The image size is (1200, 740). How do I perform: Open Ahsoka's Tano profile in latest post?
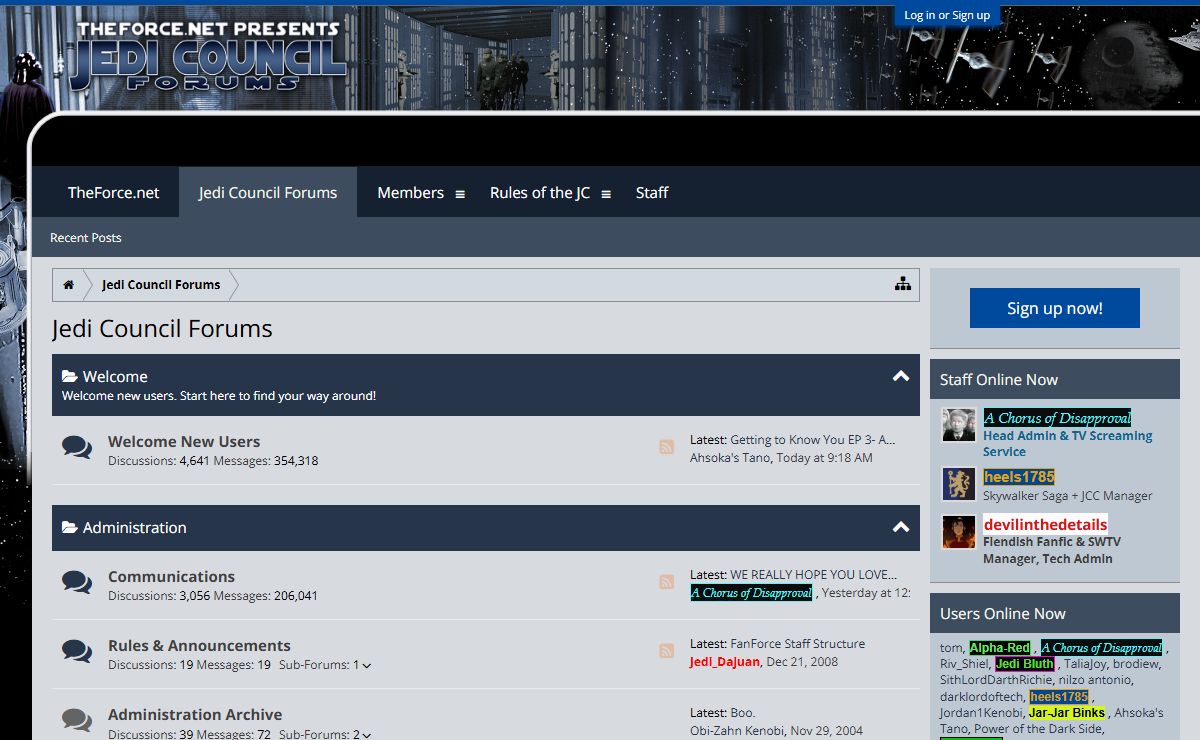pos(730,457)
